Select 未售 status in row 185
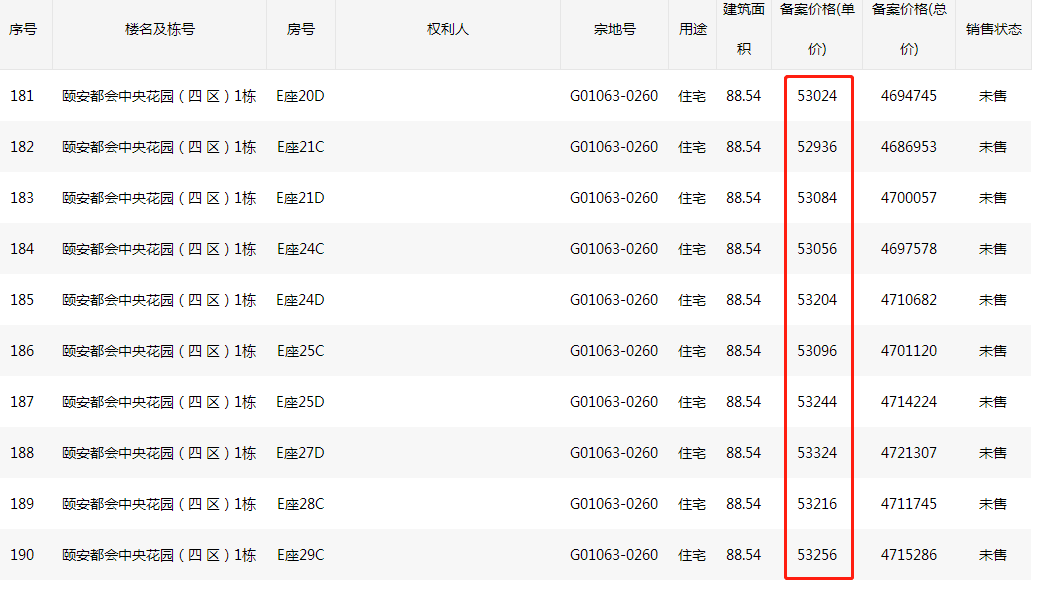The height and width of the screenshot is (602, 1041). coord(993,300)
